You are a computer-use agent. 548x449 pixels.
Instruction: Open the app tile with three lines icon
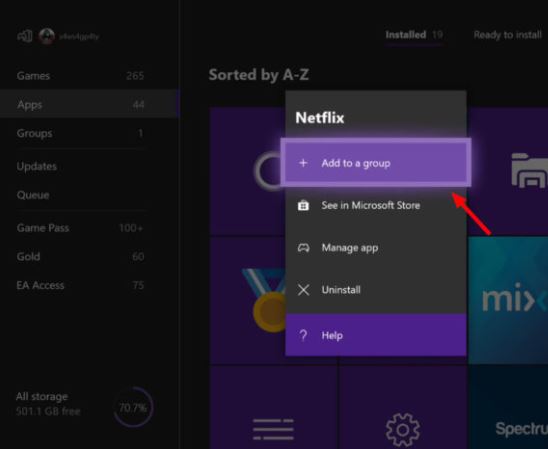[273, 407]
